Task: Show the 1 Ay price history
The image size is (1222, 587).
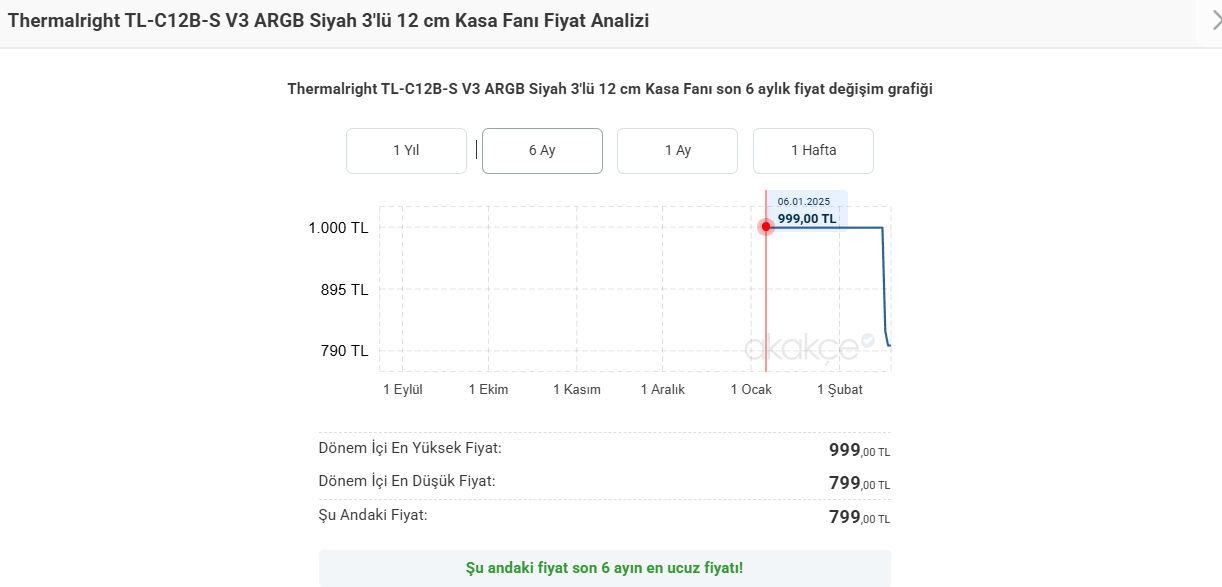Action: pos(677,151)
